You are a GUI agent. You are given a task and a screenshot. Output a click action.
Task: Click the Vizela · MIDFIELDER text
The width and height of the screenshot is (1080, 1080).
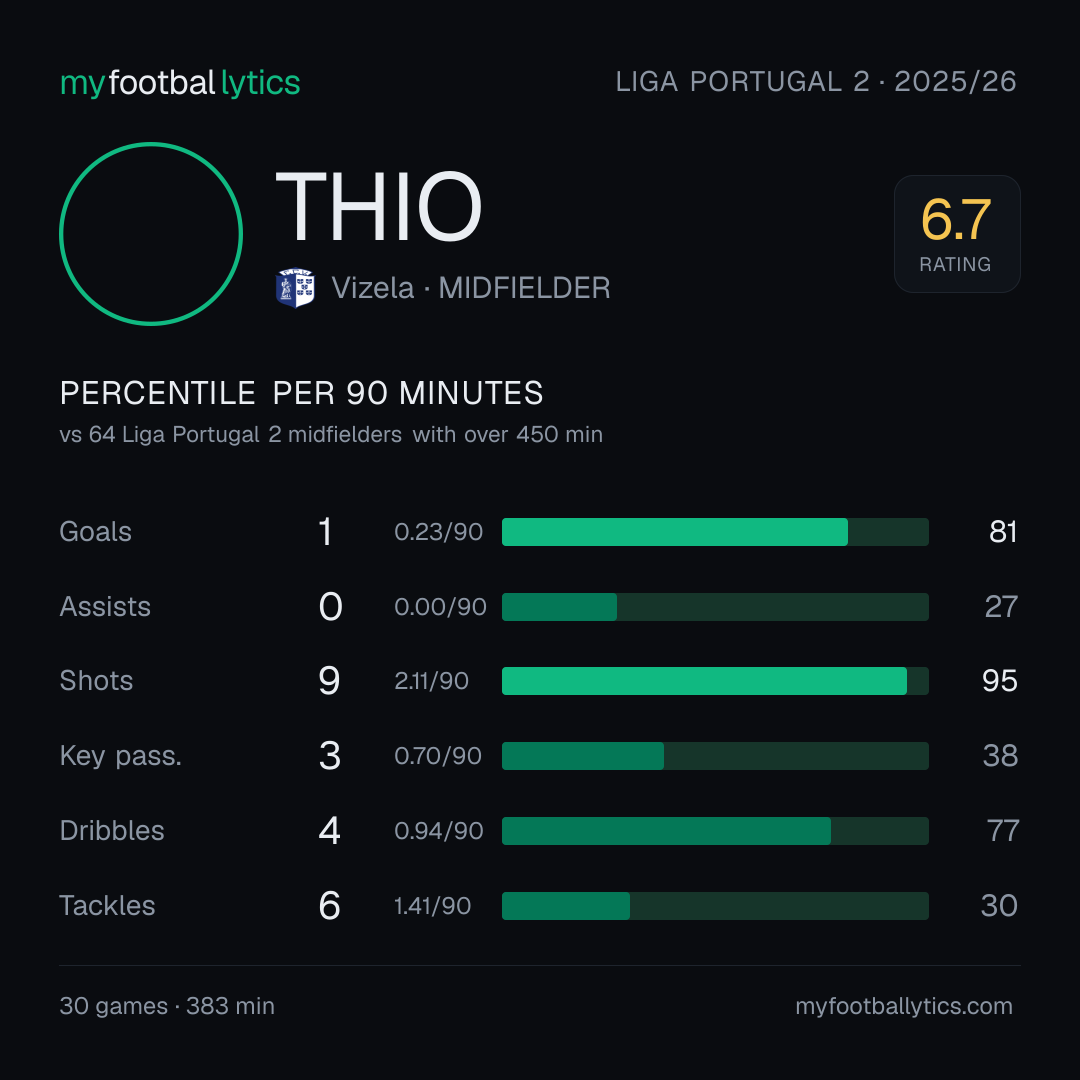471,288
